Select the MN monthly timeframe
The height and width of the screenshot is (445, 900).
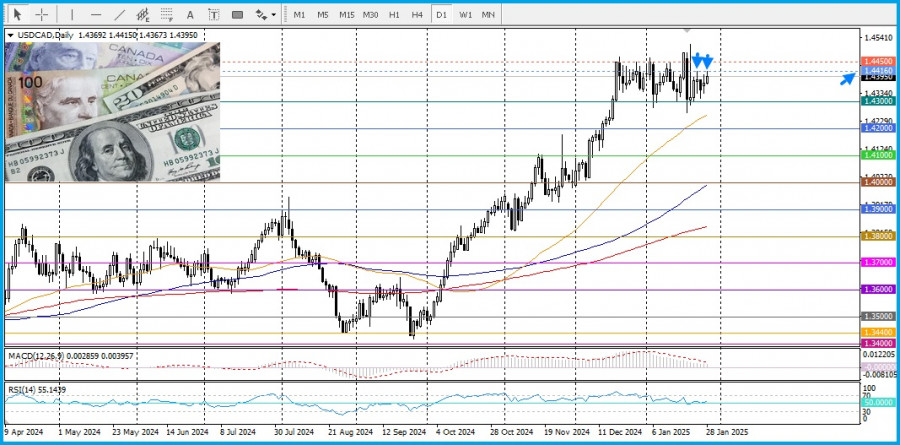click(488, 15)
